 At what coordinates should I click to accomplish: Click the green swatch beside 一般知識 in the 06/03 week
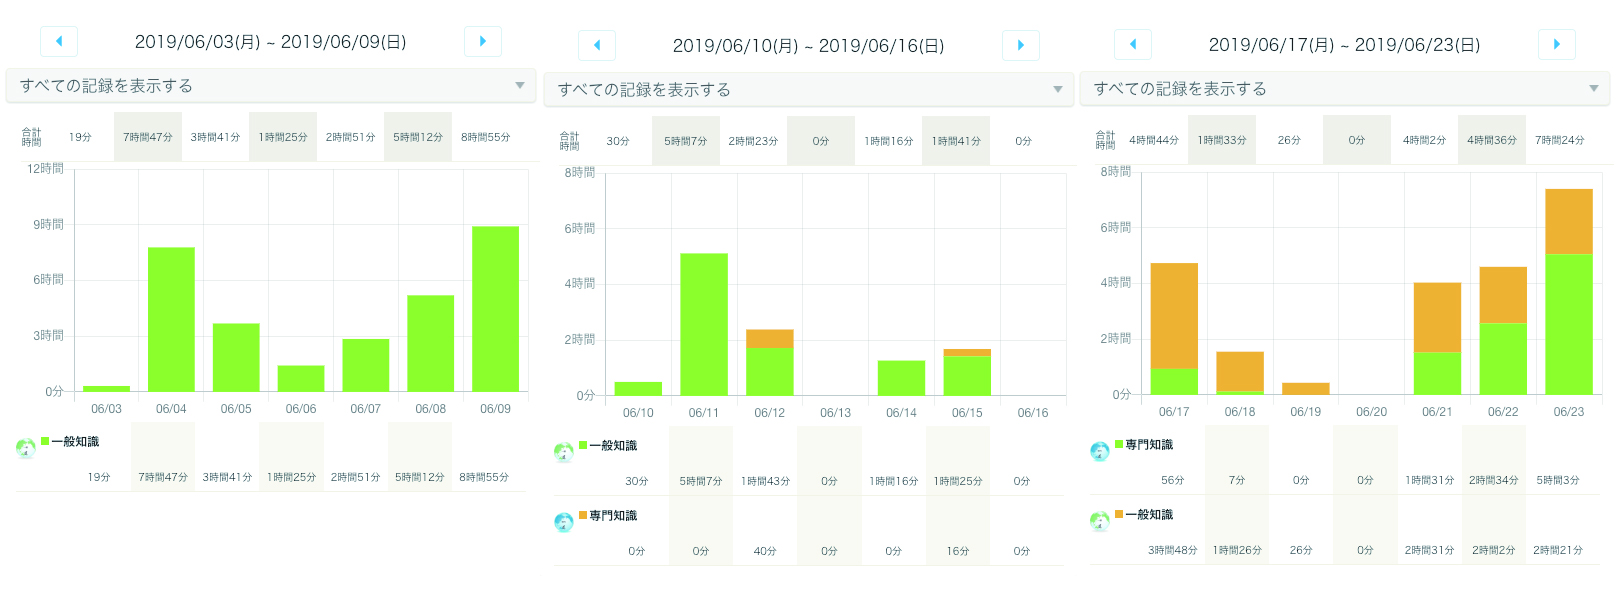(45, 441)
